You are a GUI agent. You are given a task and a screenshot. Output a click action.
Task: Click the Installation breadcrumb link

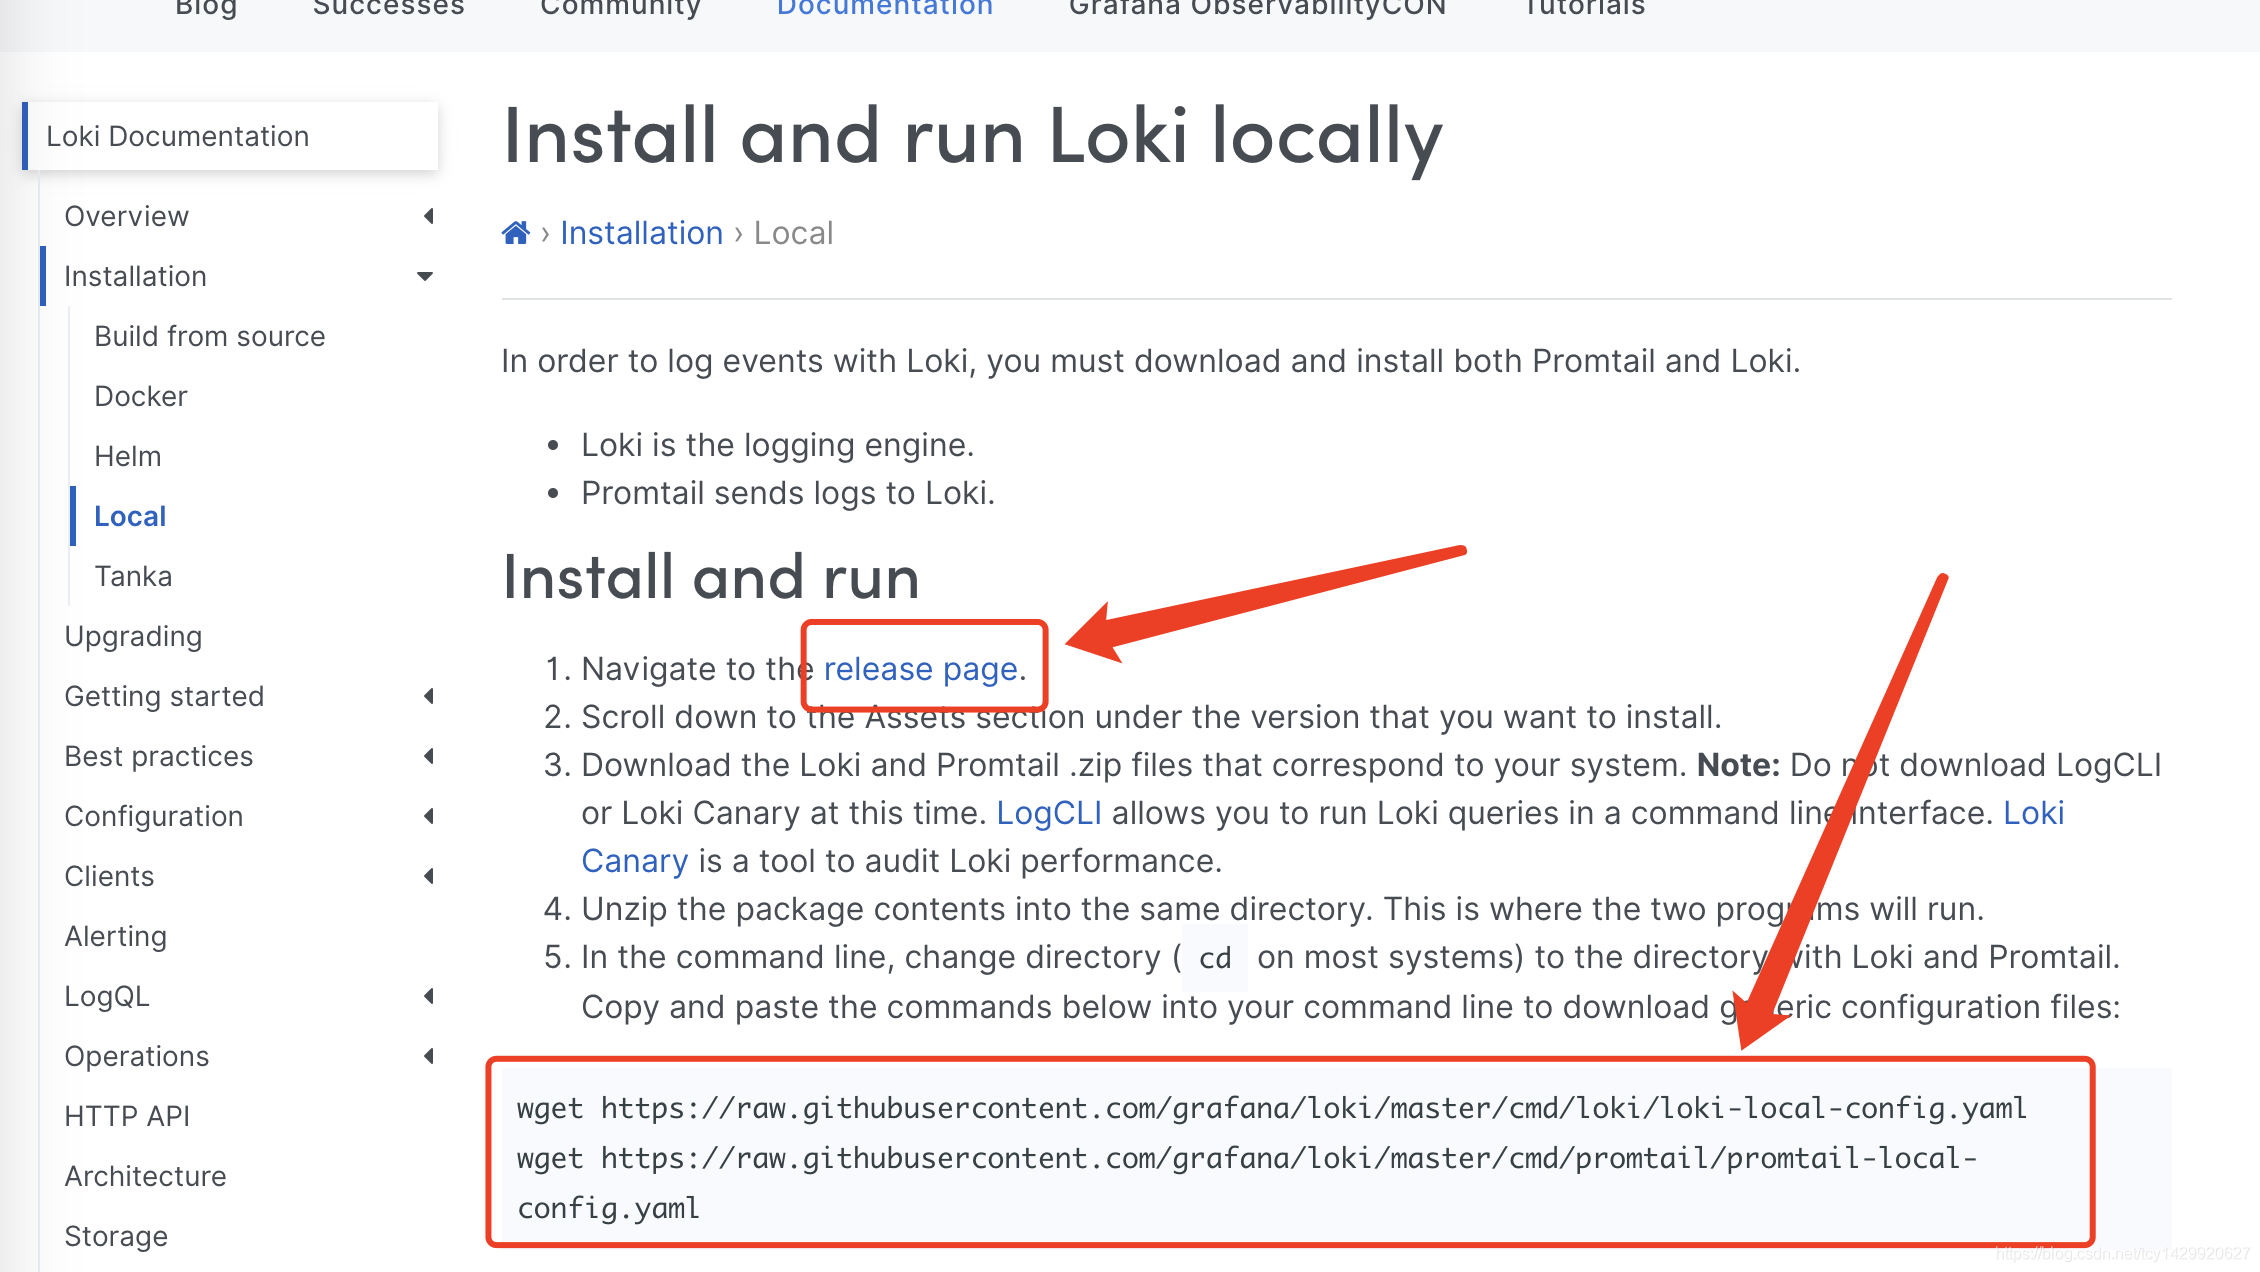[641, 233]
